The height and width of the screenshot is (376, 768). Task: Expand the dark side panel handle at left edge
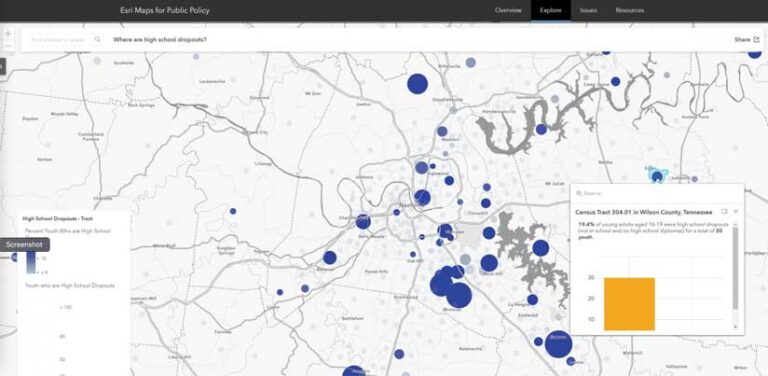[x=2, y=67]
